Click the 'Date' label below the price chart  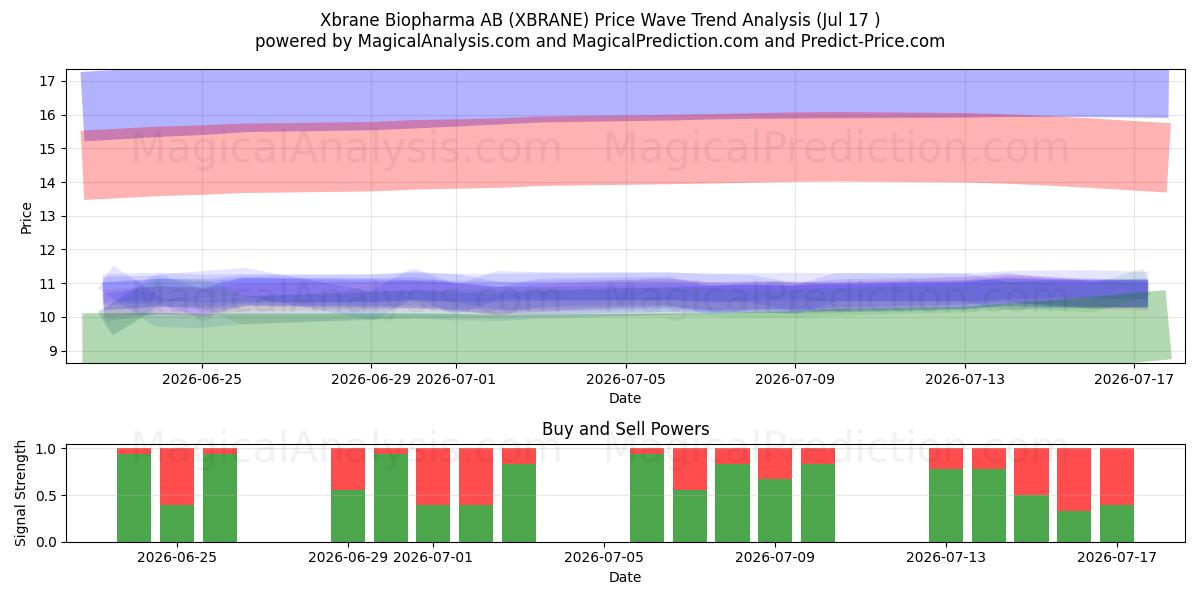[625, 398]
